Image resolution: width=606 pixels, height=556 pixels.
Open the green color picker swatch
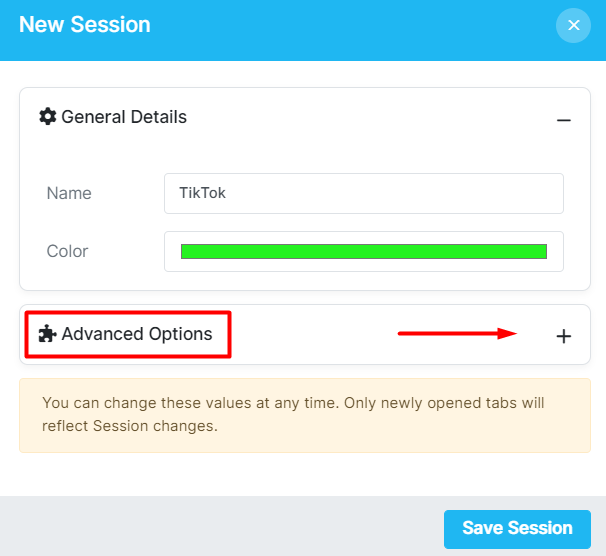(x=364, y=252)
